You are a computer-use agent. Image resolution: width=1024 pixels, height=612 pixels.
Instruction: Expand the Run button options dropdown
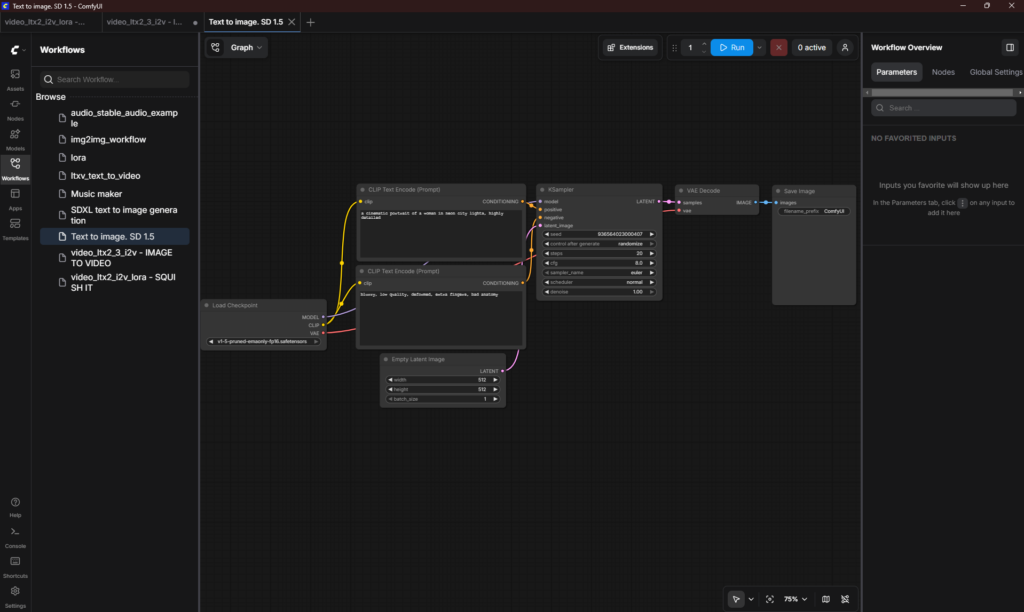pos(760,47)
